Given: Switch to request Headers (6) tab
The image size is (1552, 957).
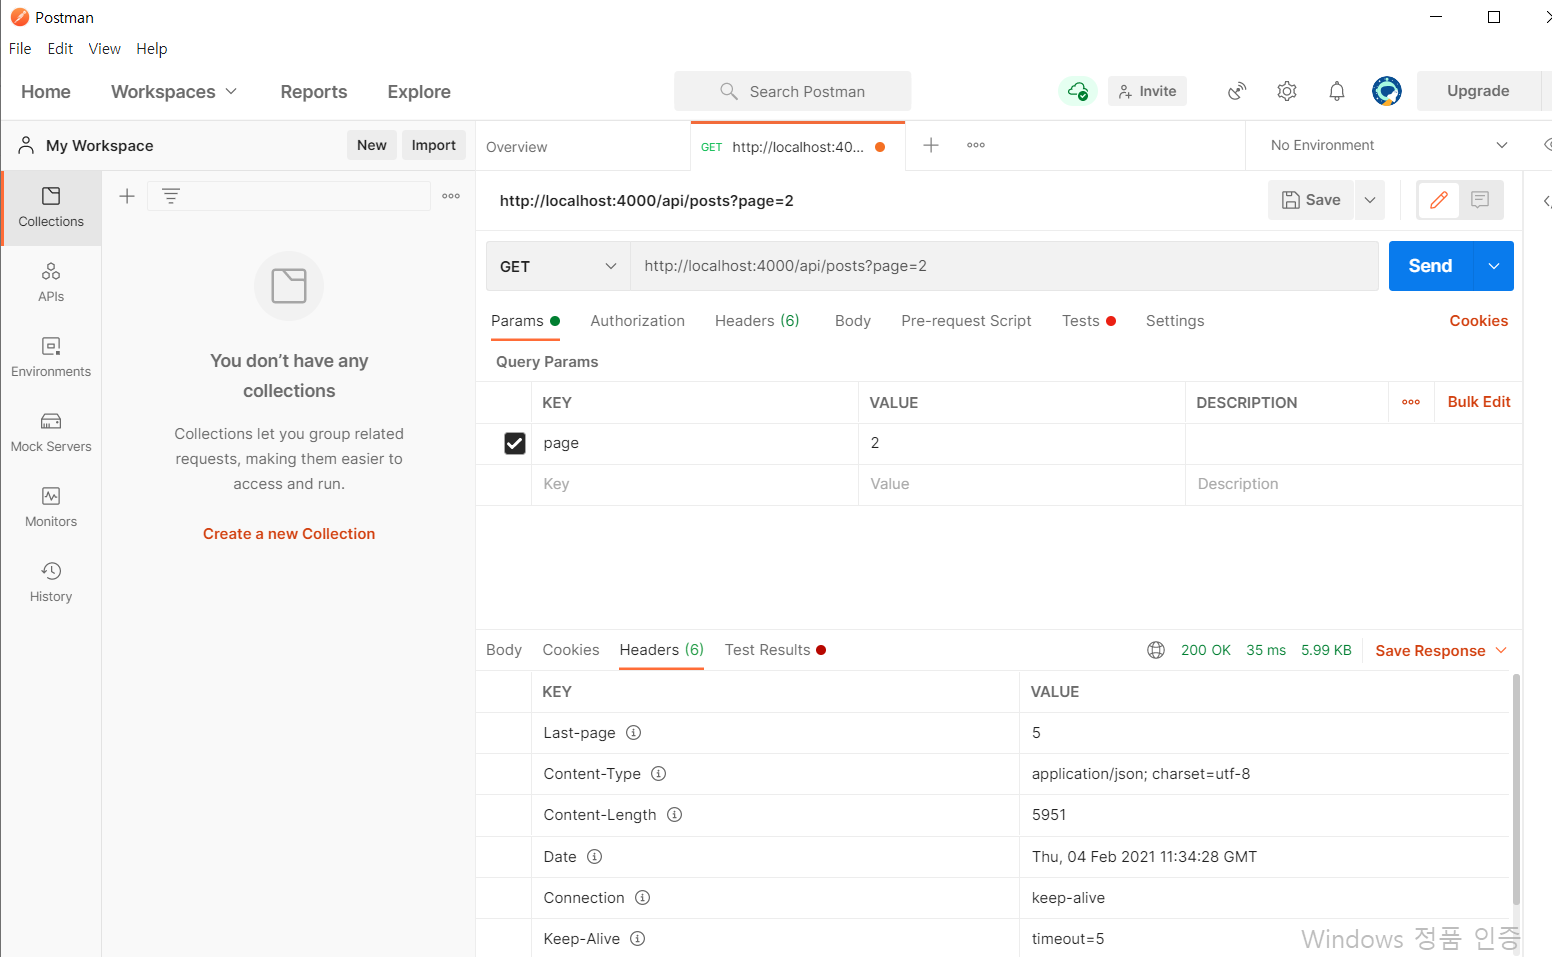Looking at the screenshot, I should (757, 321).
